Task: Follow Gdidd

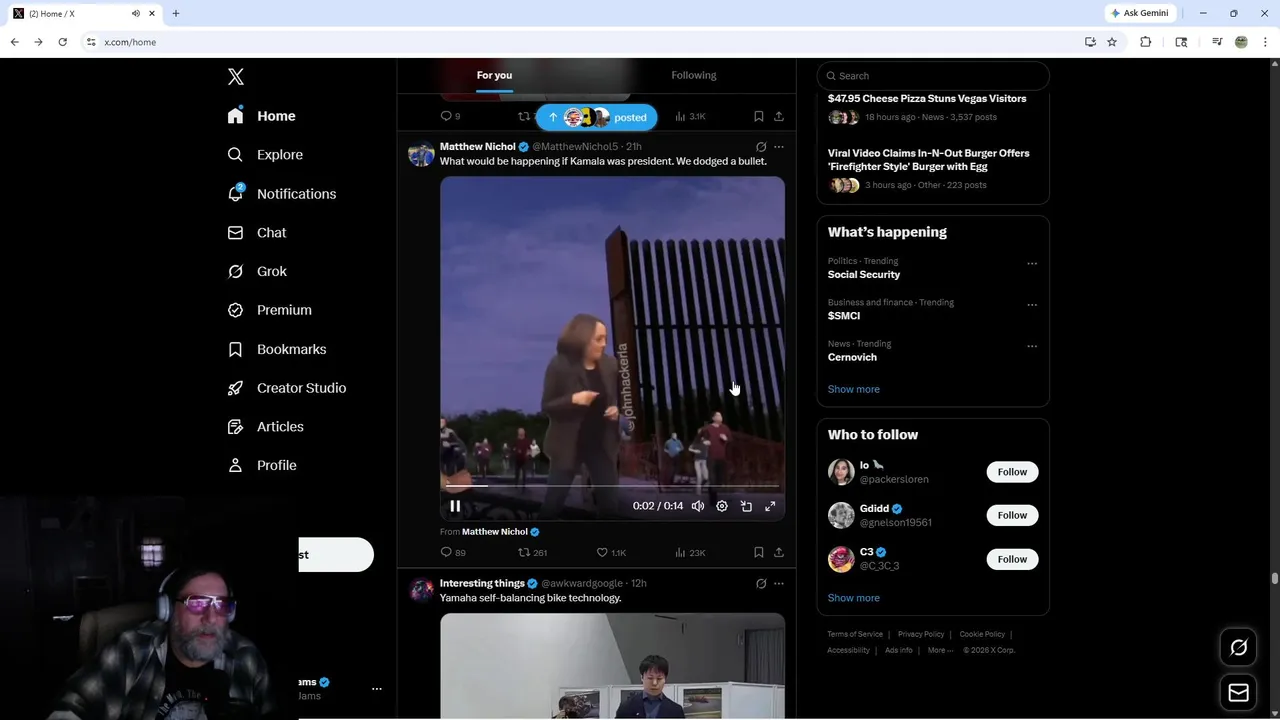Action: 1012,515
